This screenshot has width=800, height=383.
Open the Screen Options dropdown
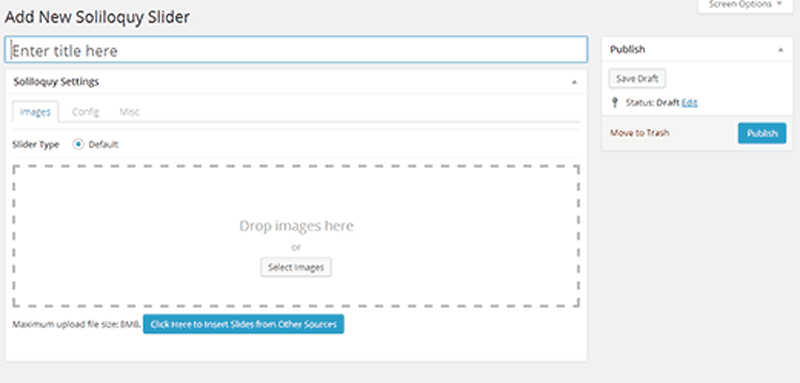(745, 5)
